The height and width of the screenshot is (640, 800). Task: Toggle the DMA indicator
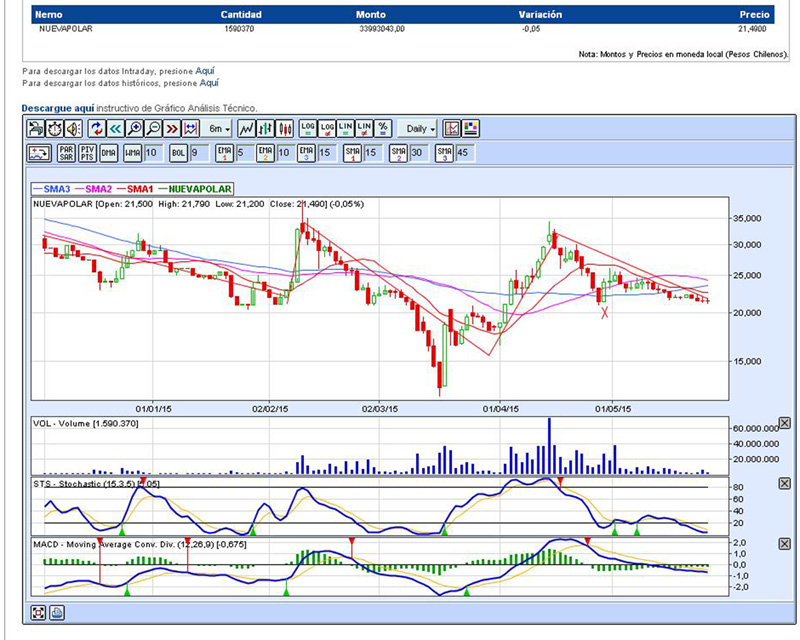[x=108, y=153]
